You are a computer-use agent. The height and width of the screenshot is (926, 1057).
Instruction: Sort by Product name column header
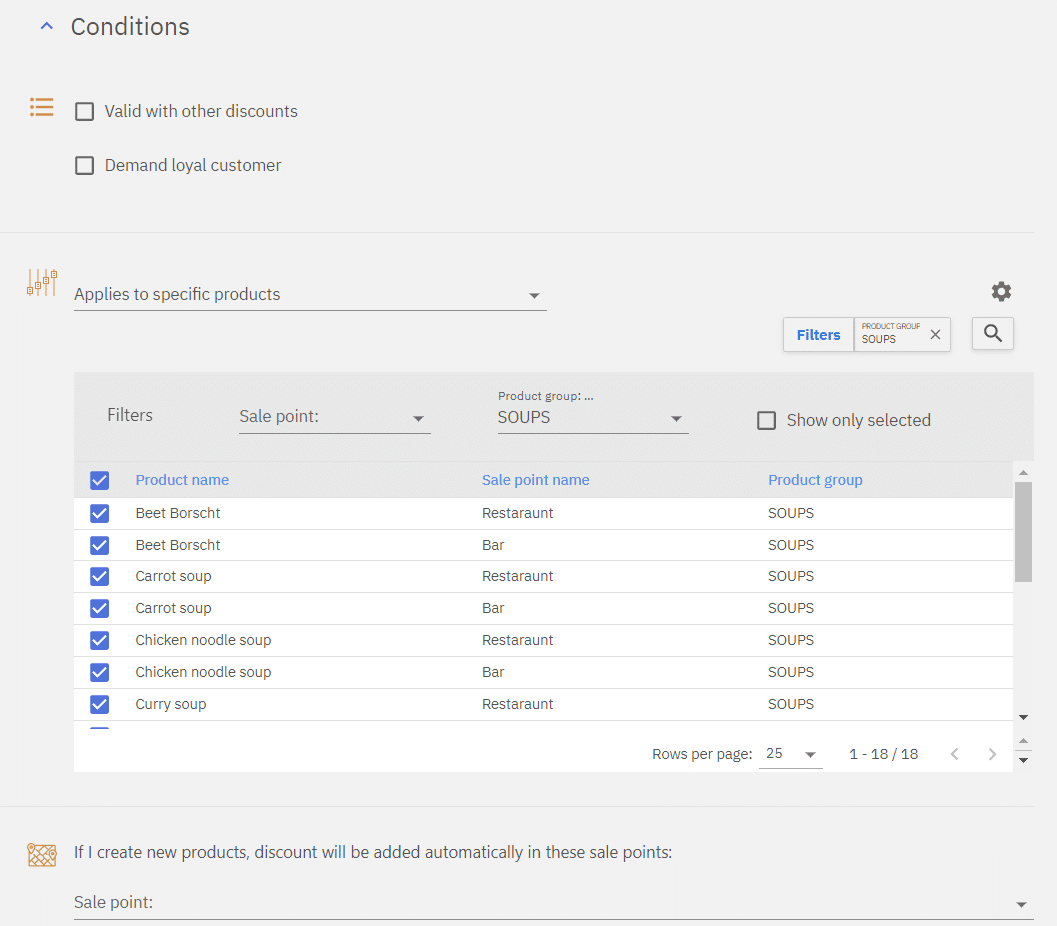tap(182, 480)
